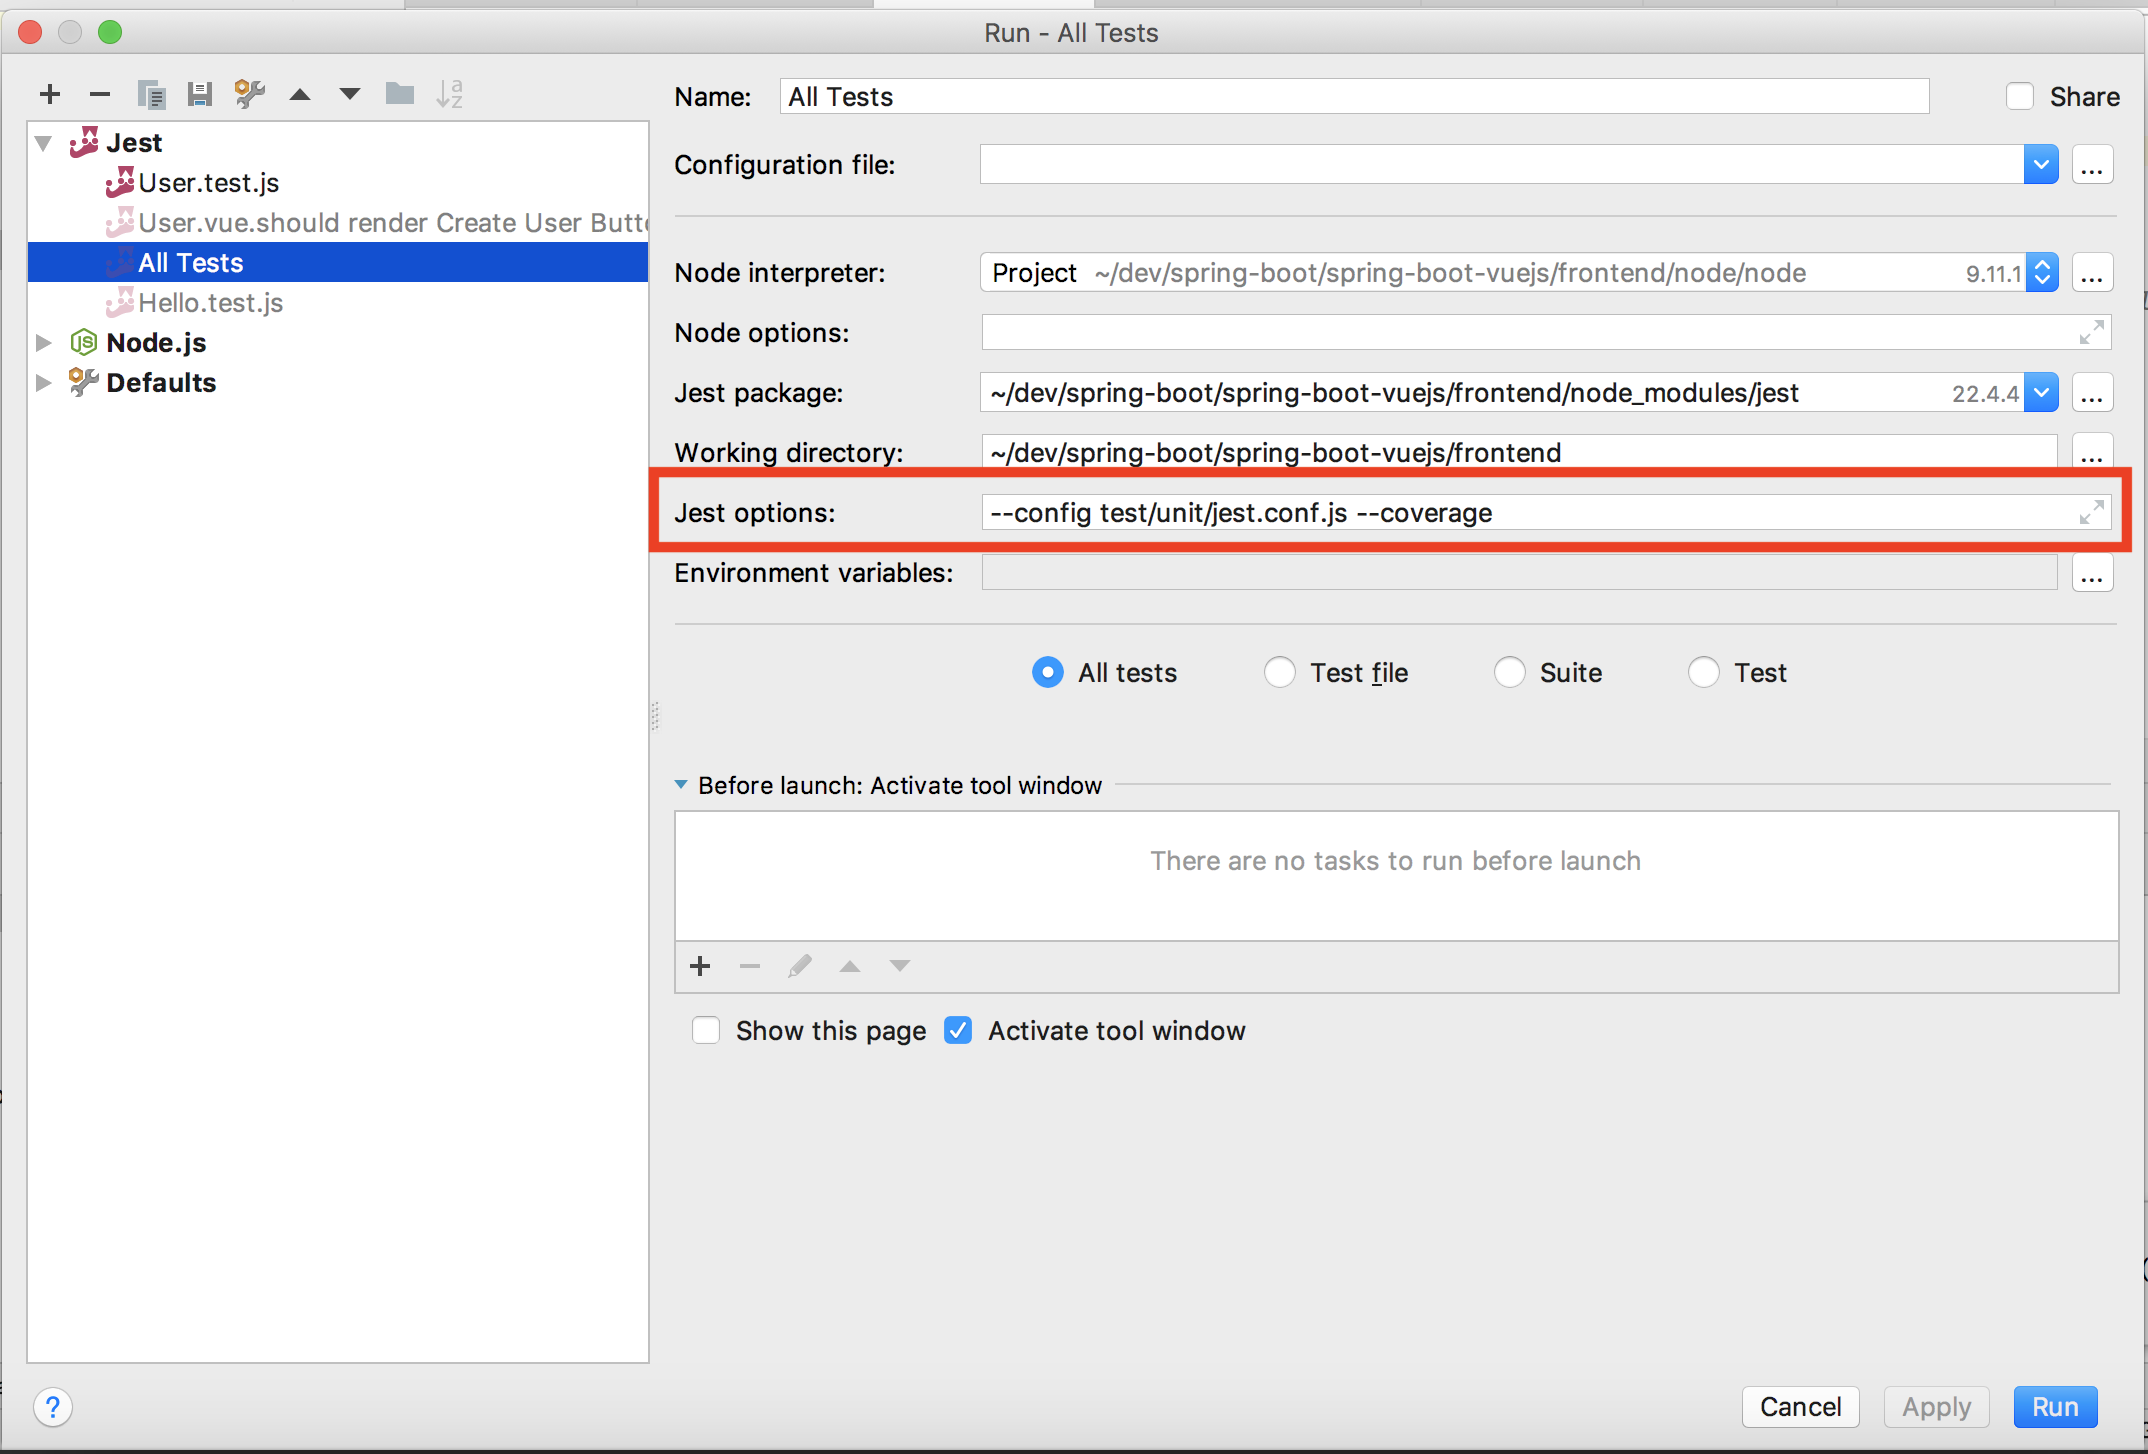Disable the 'Activate tool window' checkbox

[x=959, y=1030]
